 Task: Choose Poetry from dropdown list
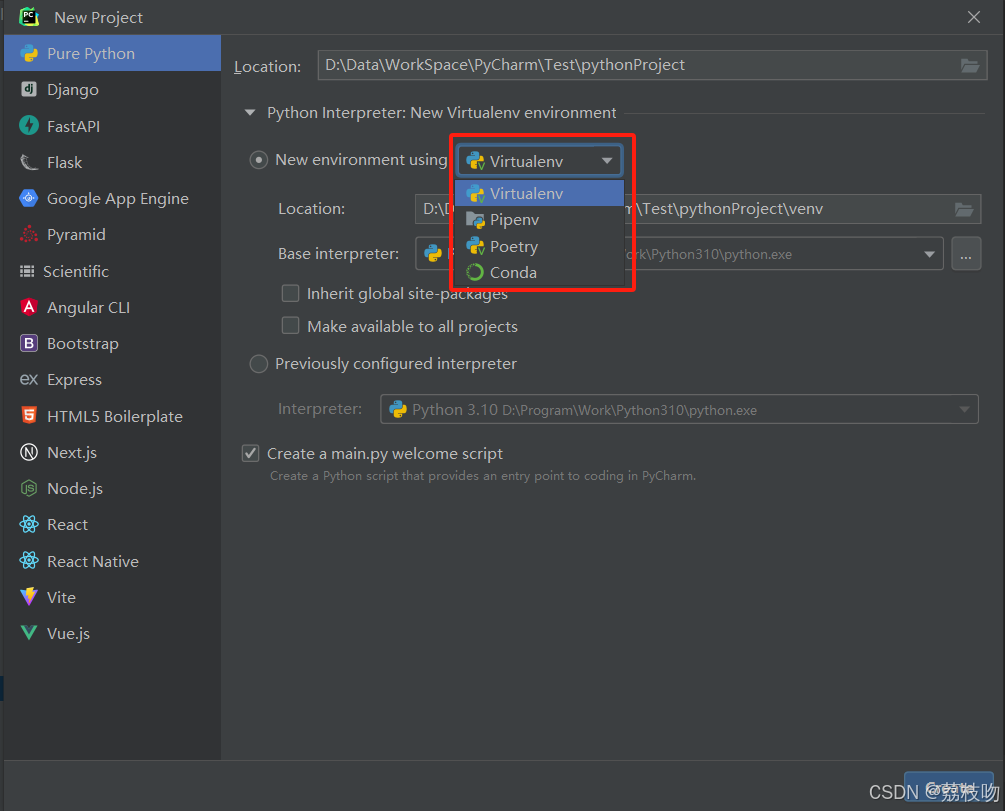pos(539,246)
